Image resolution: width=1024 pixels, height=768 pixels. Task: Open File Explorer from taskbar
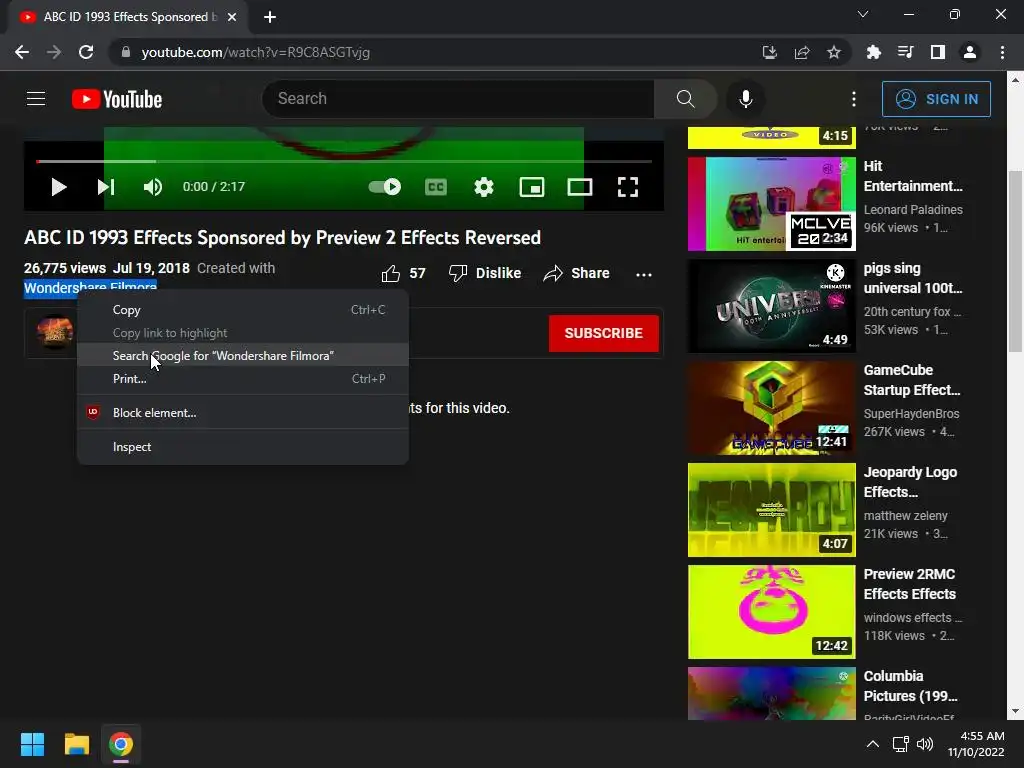(76, 744)
